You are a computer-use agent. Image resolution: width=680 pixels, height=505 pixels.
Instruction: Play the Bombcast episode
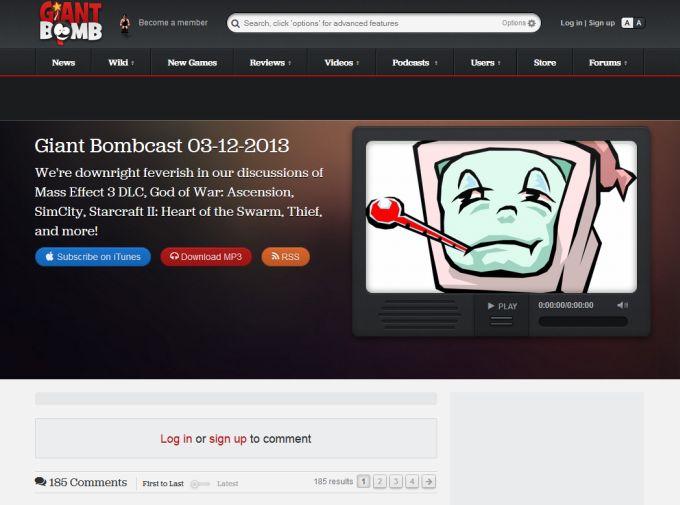point(502,306)
